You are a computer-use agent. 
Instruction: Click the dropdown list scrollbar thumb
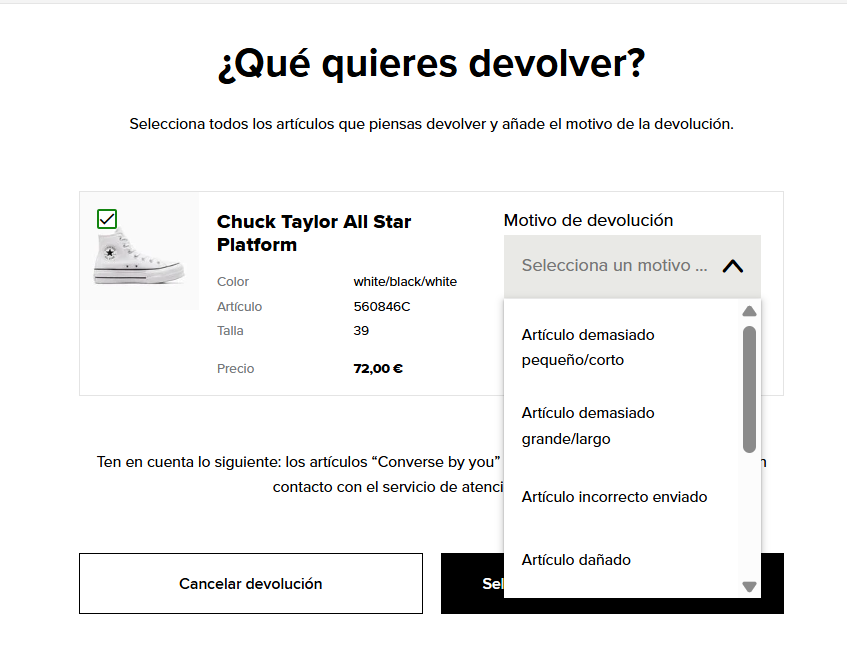pyautogui.click(x=749, y=389)
